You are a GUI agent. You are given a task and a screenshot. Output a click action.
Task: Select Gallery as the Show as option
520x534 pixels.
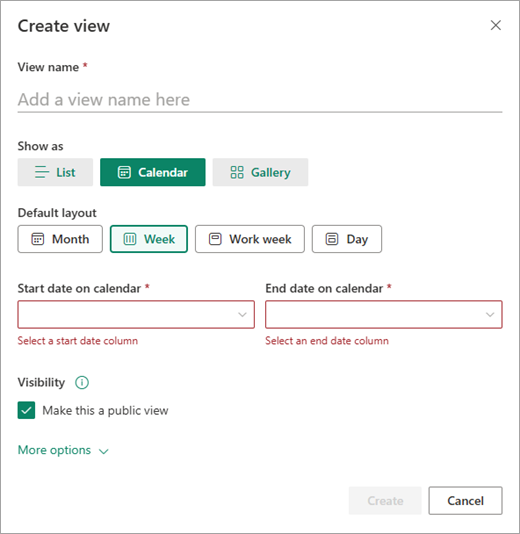pos(260,172)
